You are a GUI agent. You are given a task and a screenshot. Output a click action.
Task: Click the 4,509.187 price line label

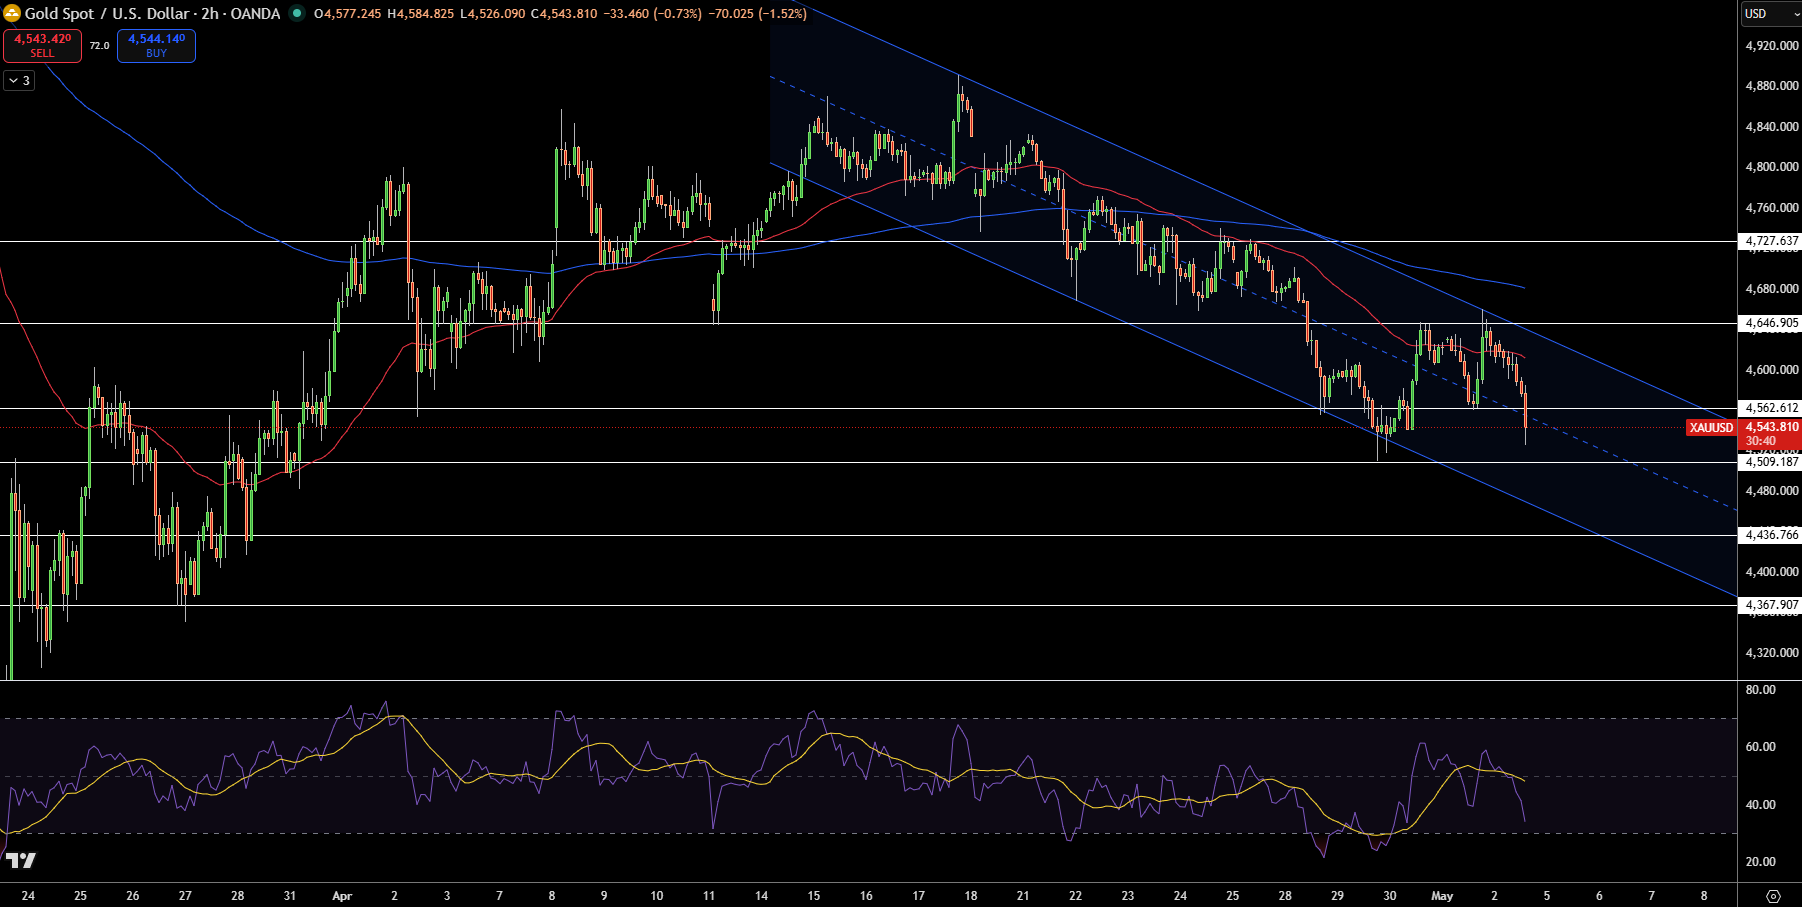click(1771, 462)
